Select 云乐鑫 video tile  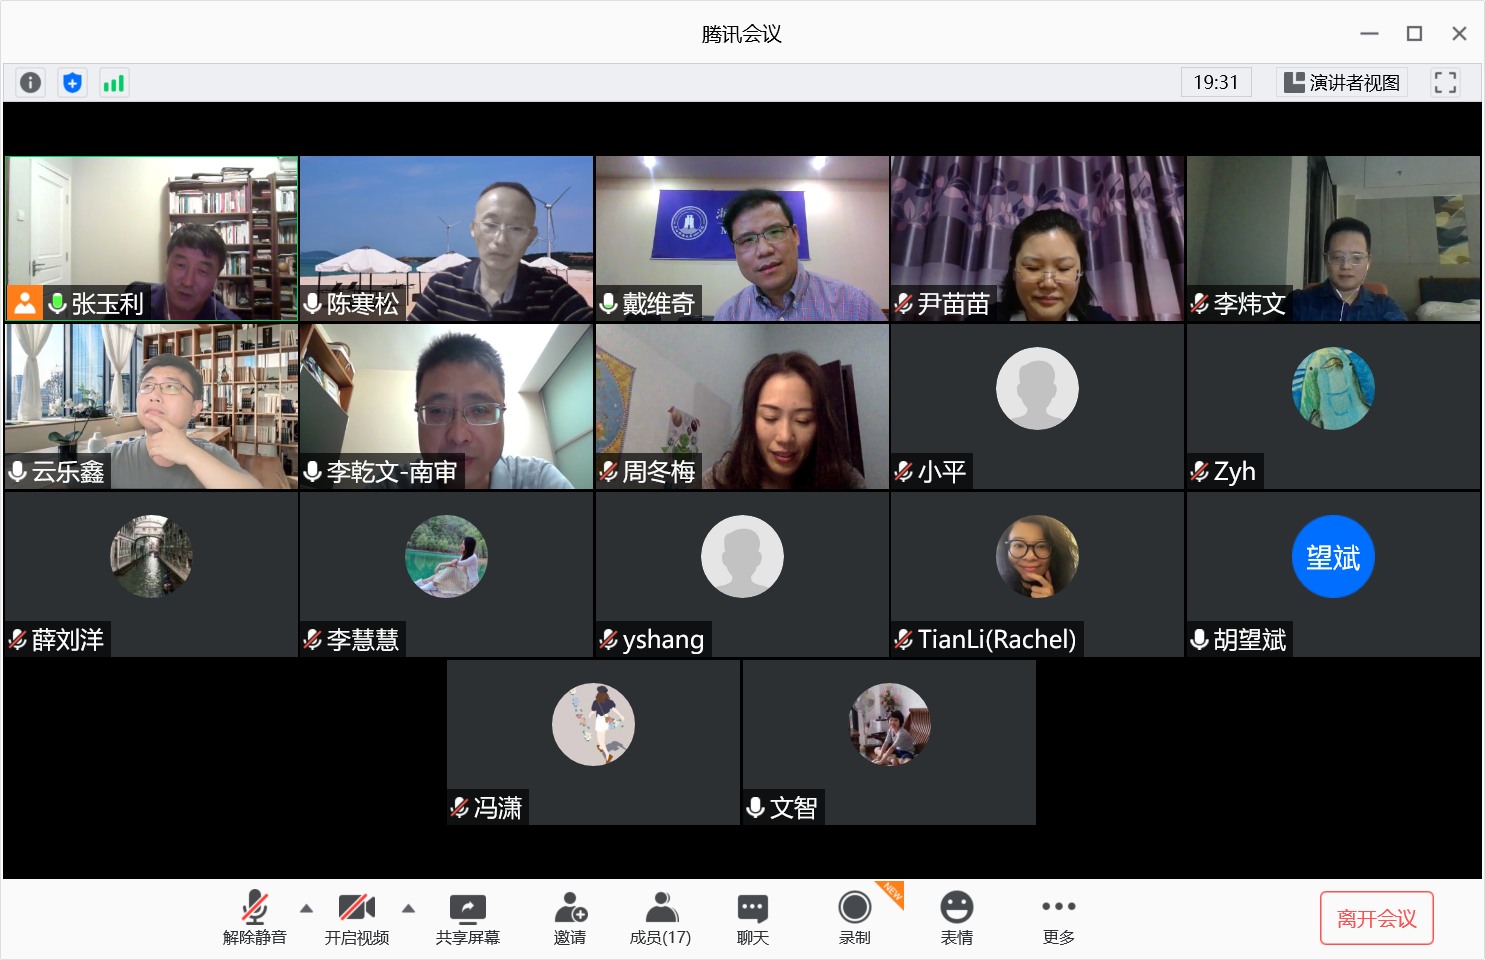tap(152, 406)
